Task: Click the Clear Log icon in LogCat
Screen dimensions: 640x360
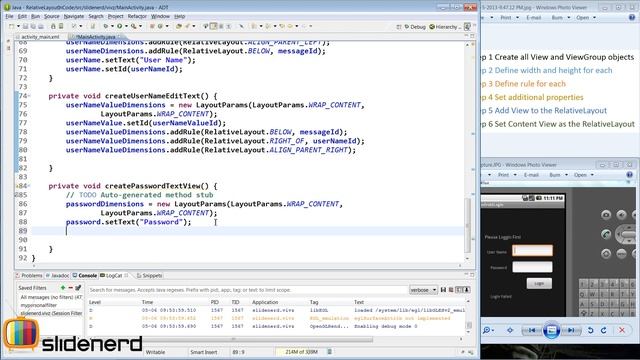Action: 451,290
